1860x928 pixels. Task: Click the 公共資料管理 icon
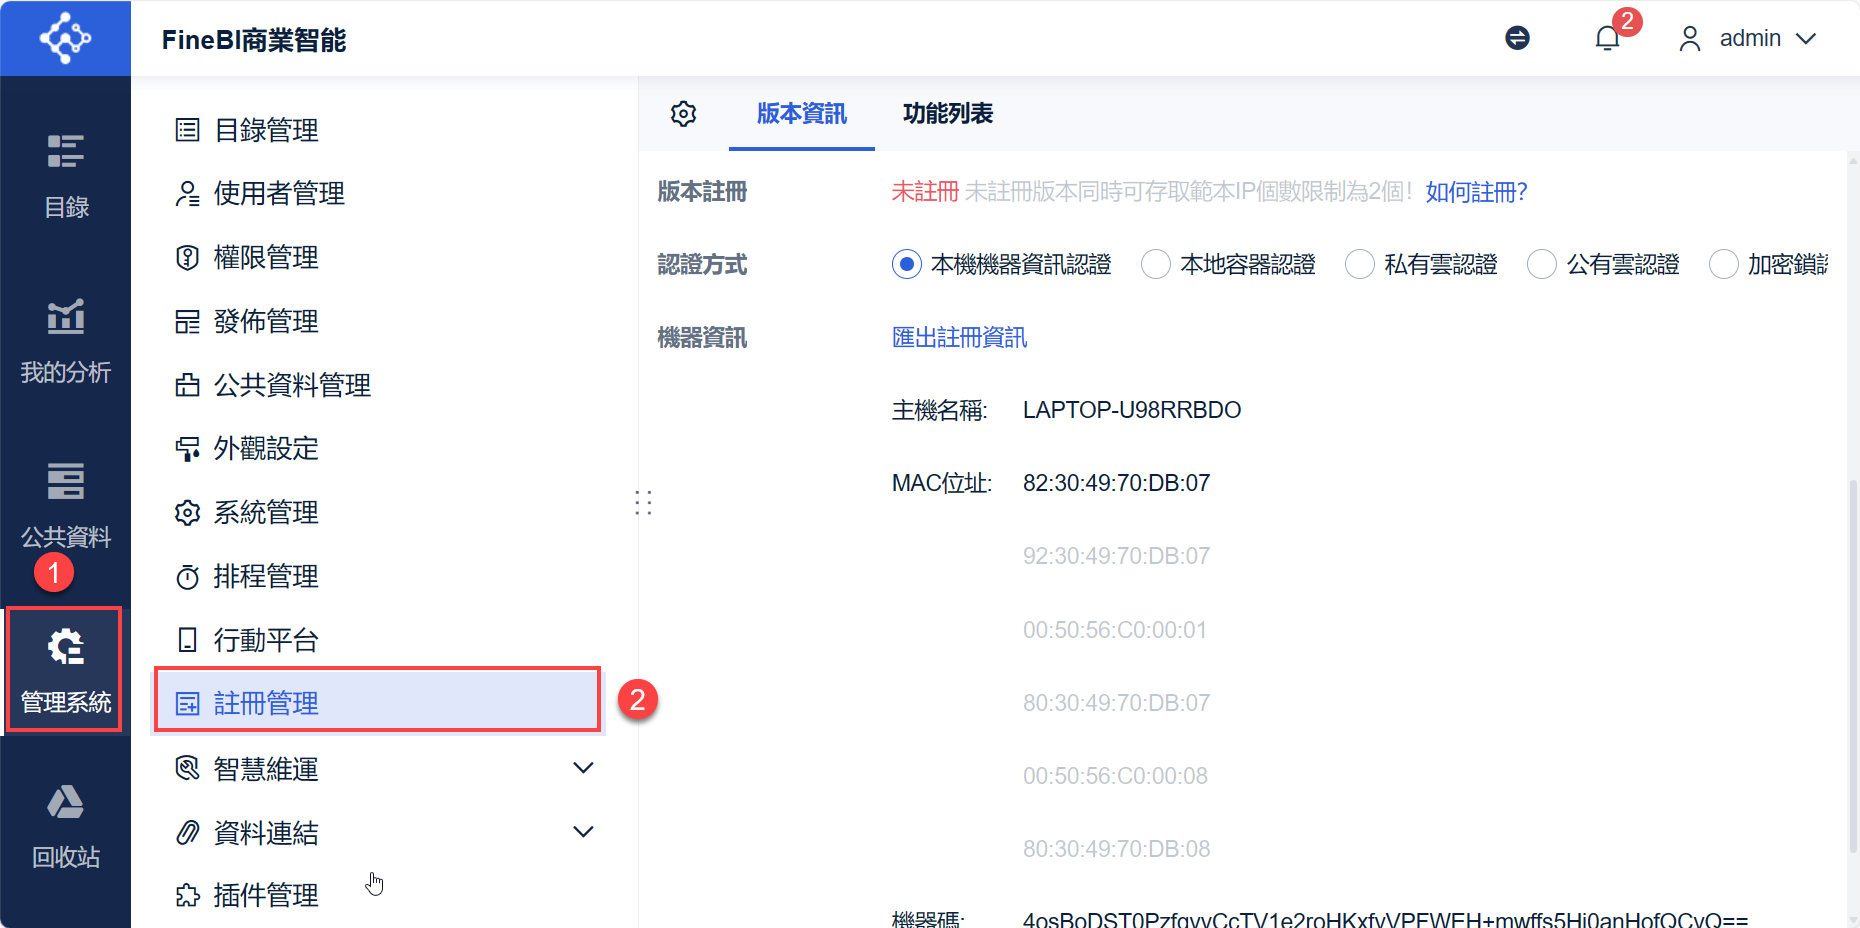tap(187, 385)
